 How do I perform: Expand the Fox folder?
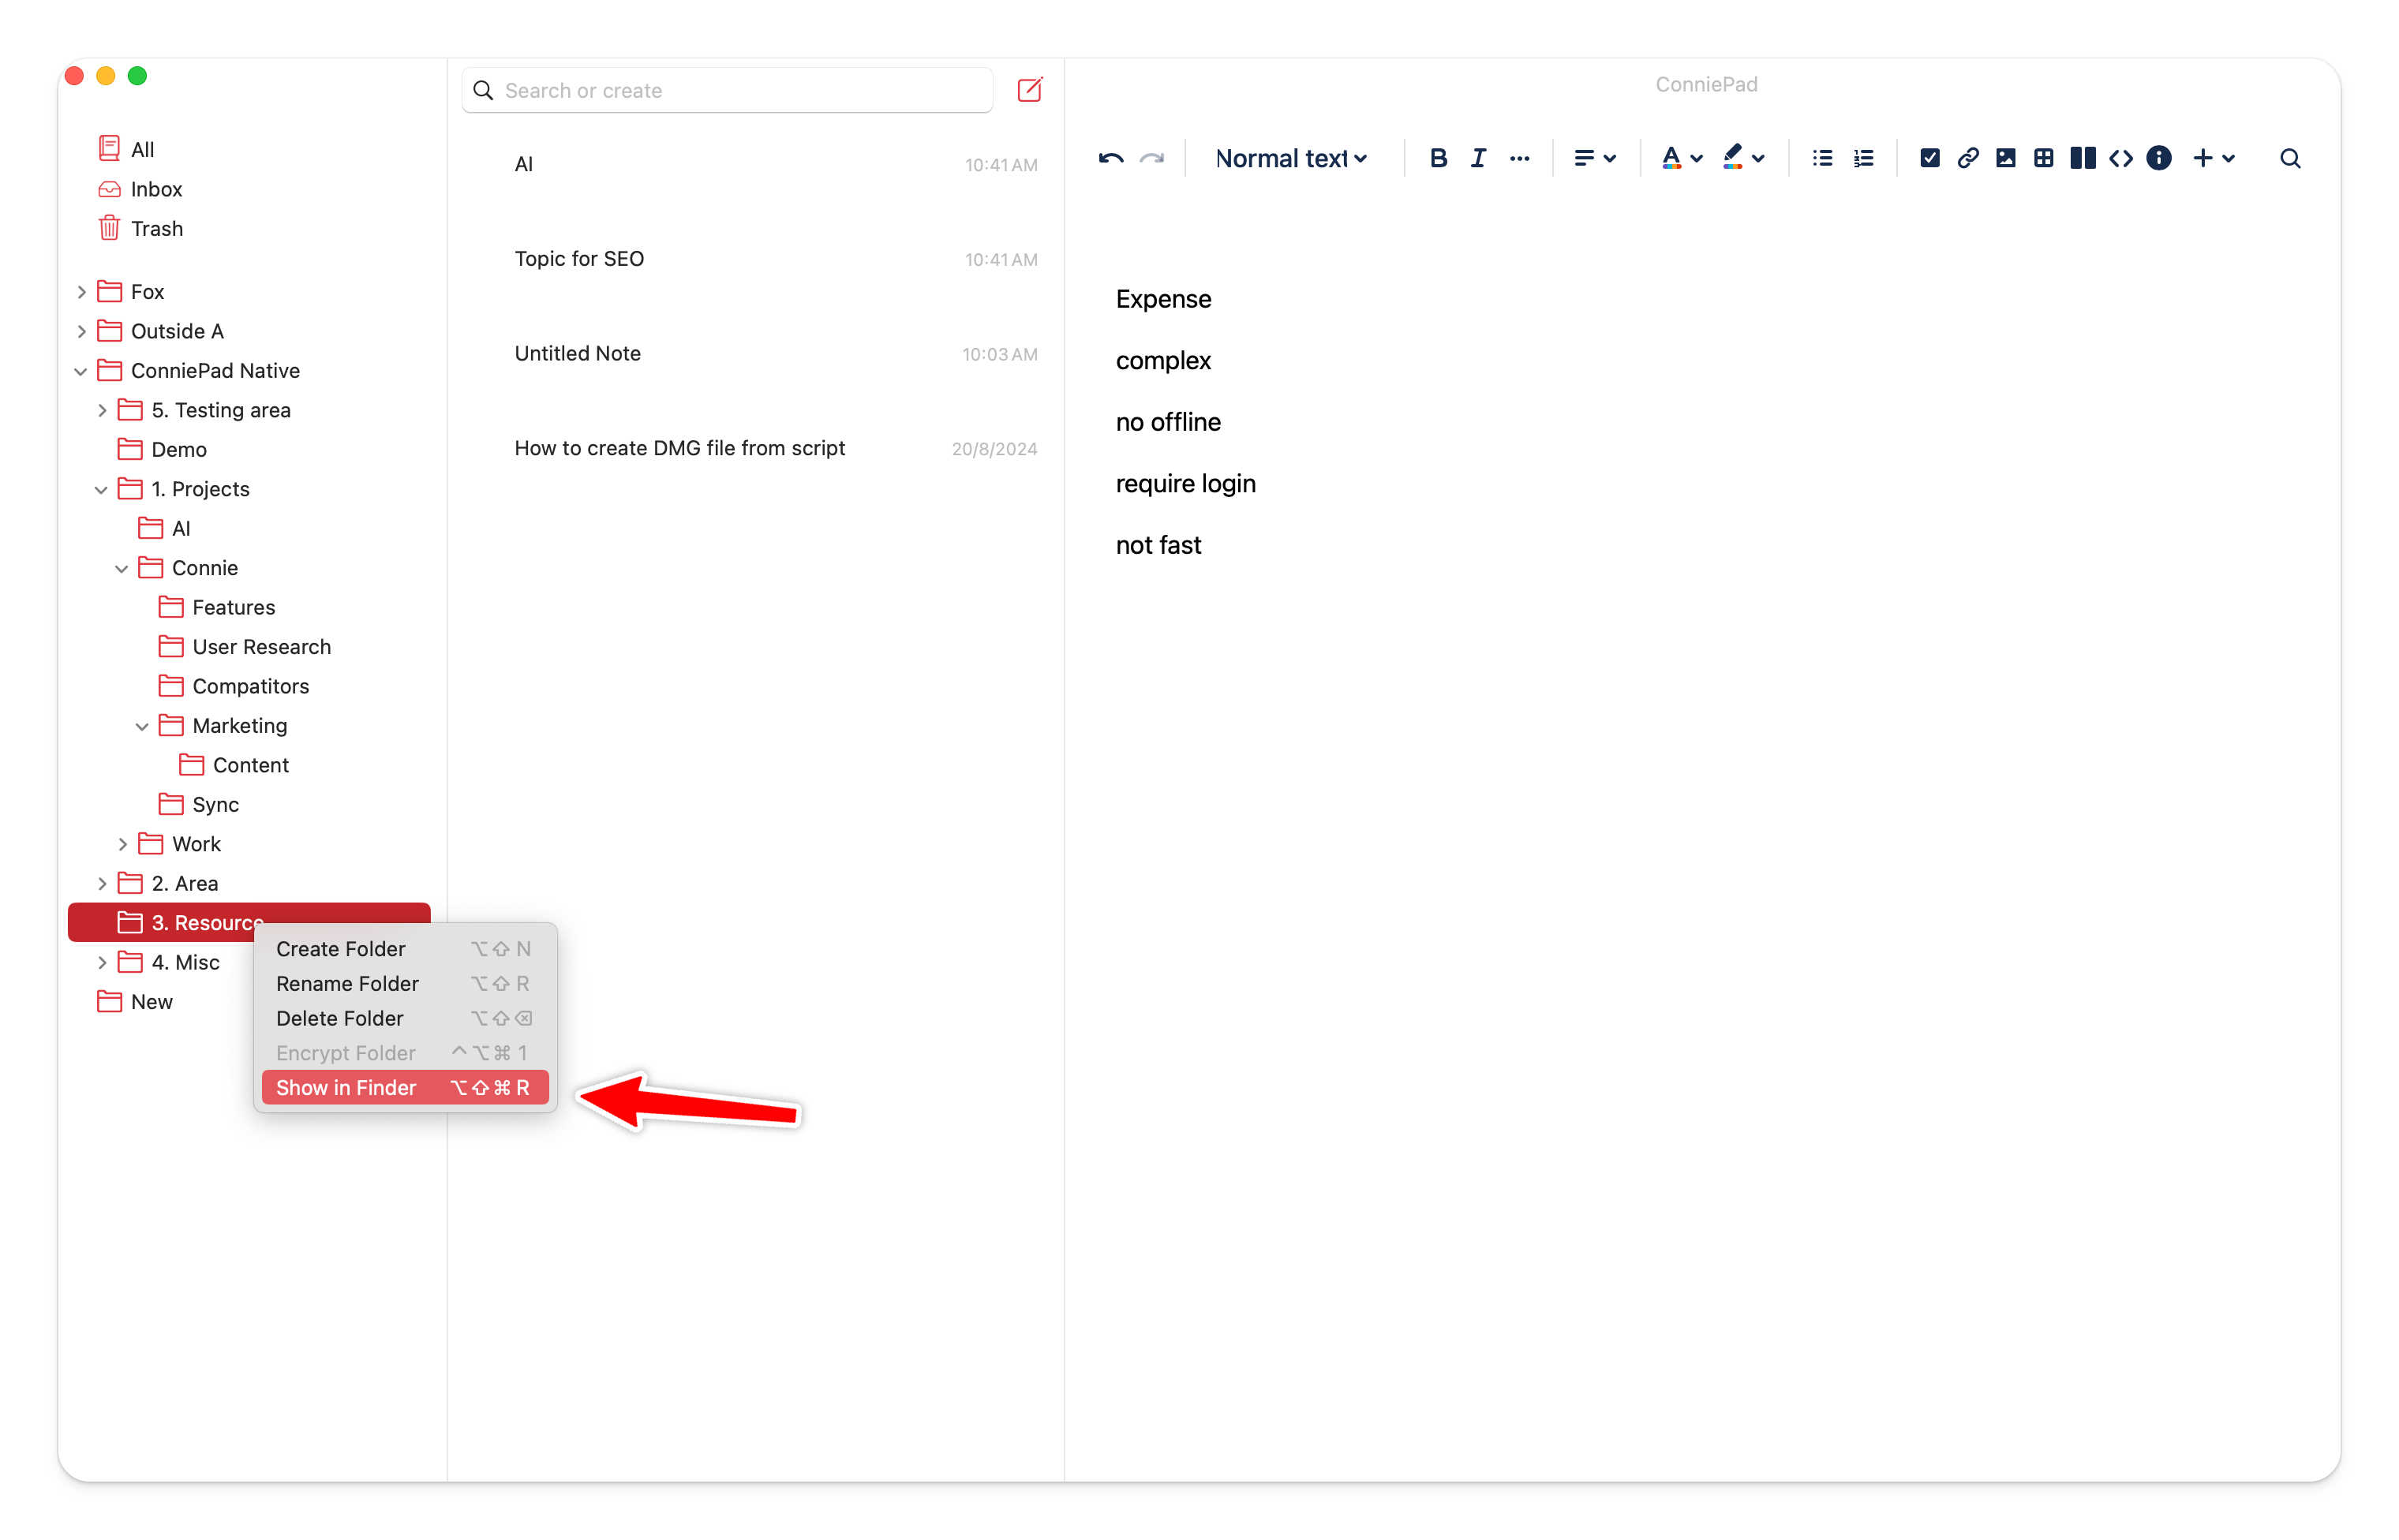click(82, 292)
